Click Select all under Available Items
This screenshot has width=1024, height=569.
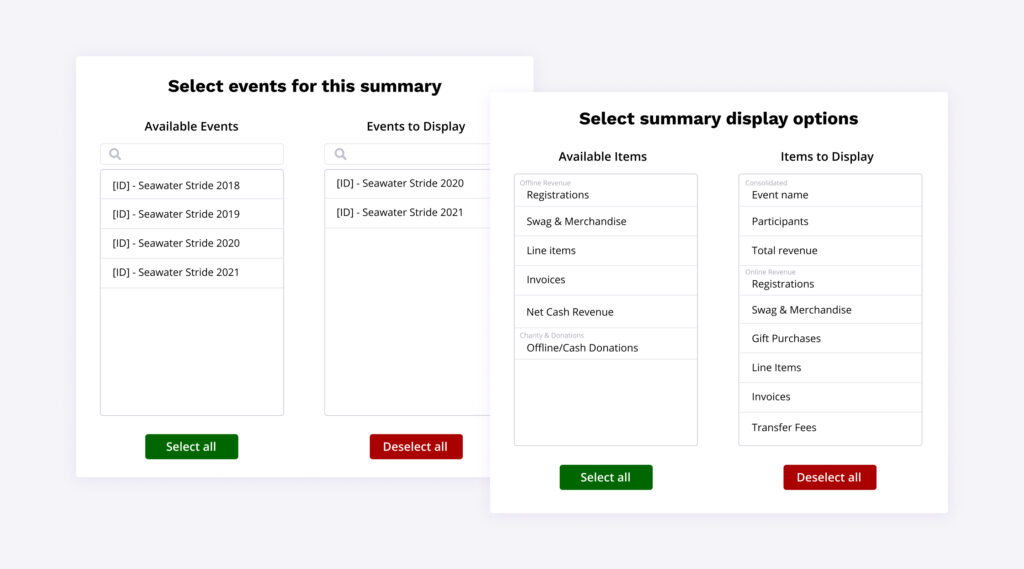tap(605, 477)
